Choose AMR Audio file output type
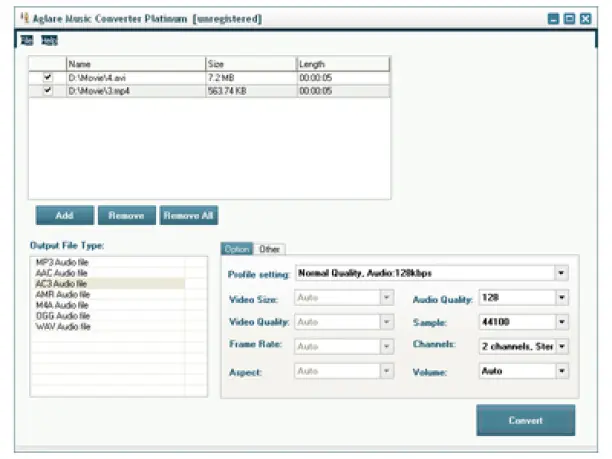This screenshot has width=612, height=459. (63, 294)
